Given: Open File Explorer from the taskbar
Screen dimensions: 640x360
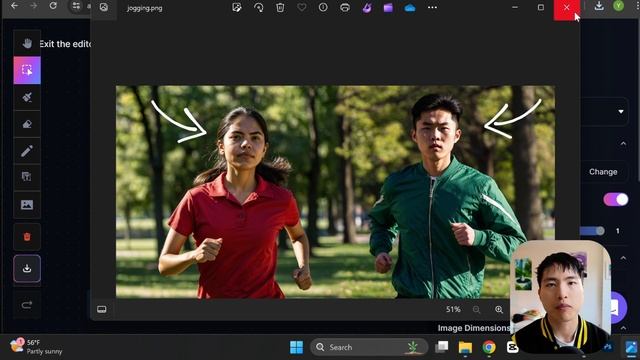Looking at the screenshot, I should 465,347.
